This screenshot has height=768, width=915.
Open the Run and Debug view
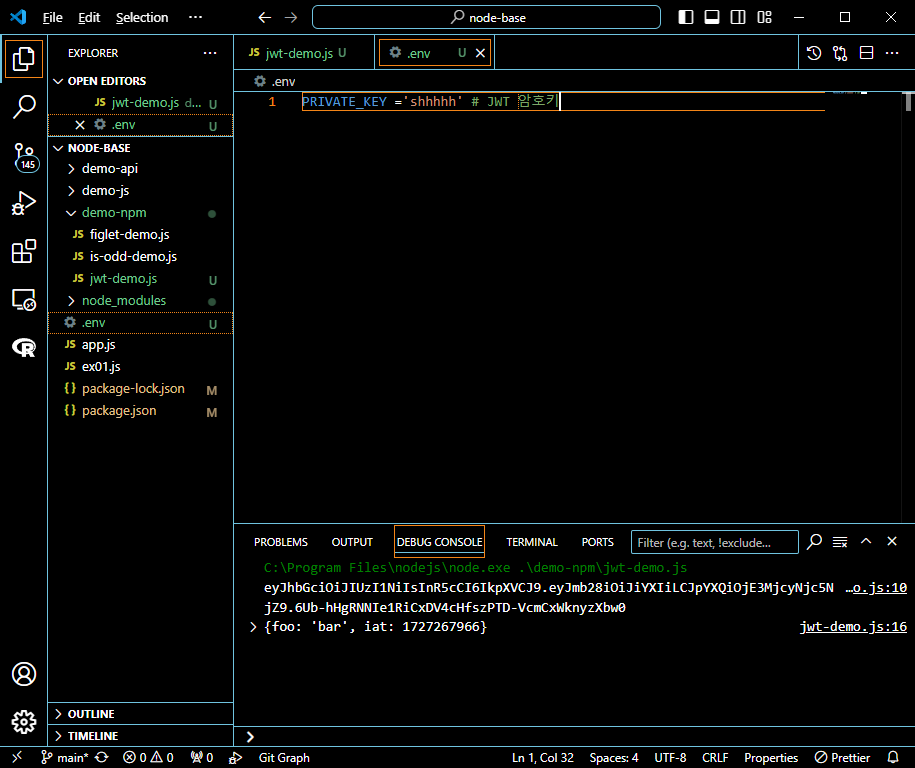pyautogui.click(x=23, y=204)
